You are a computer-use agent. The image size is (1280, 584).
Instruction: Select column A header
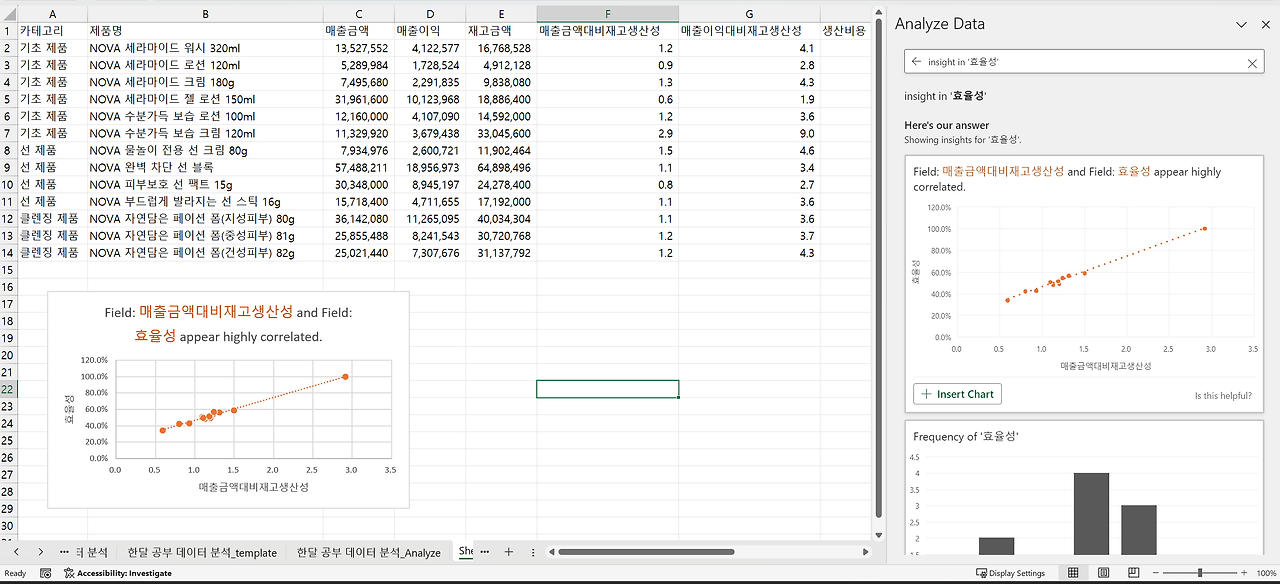[52, 14]
